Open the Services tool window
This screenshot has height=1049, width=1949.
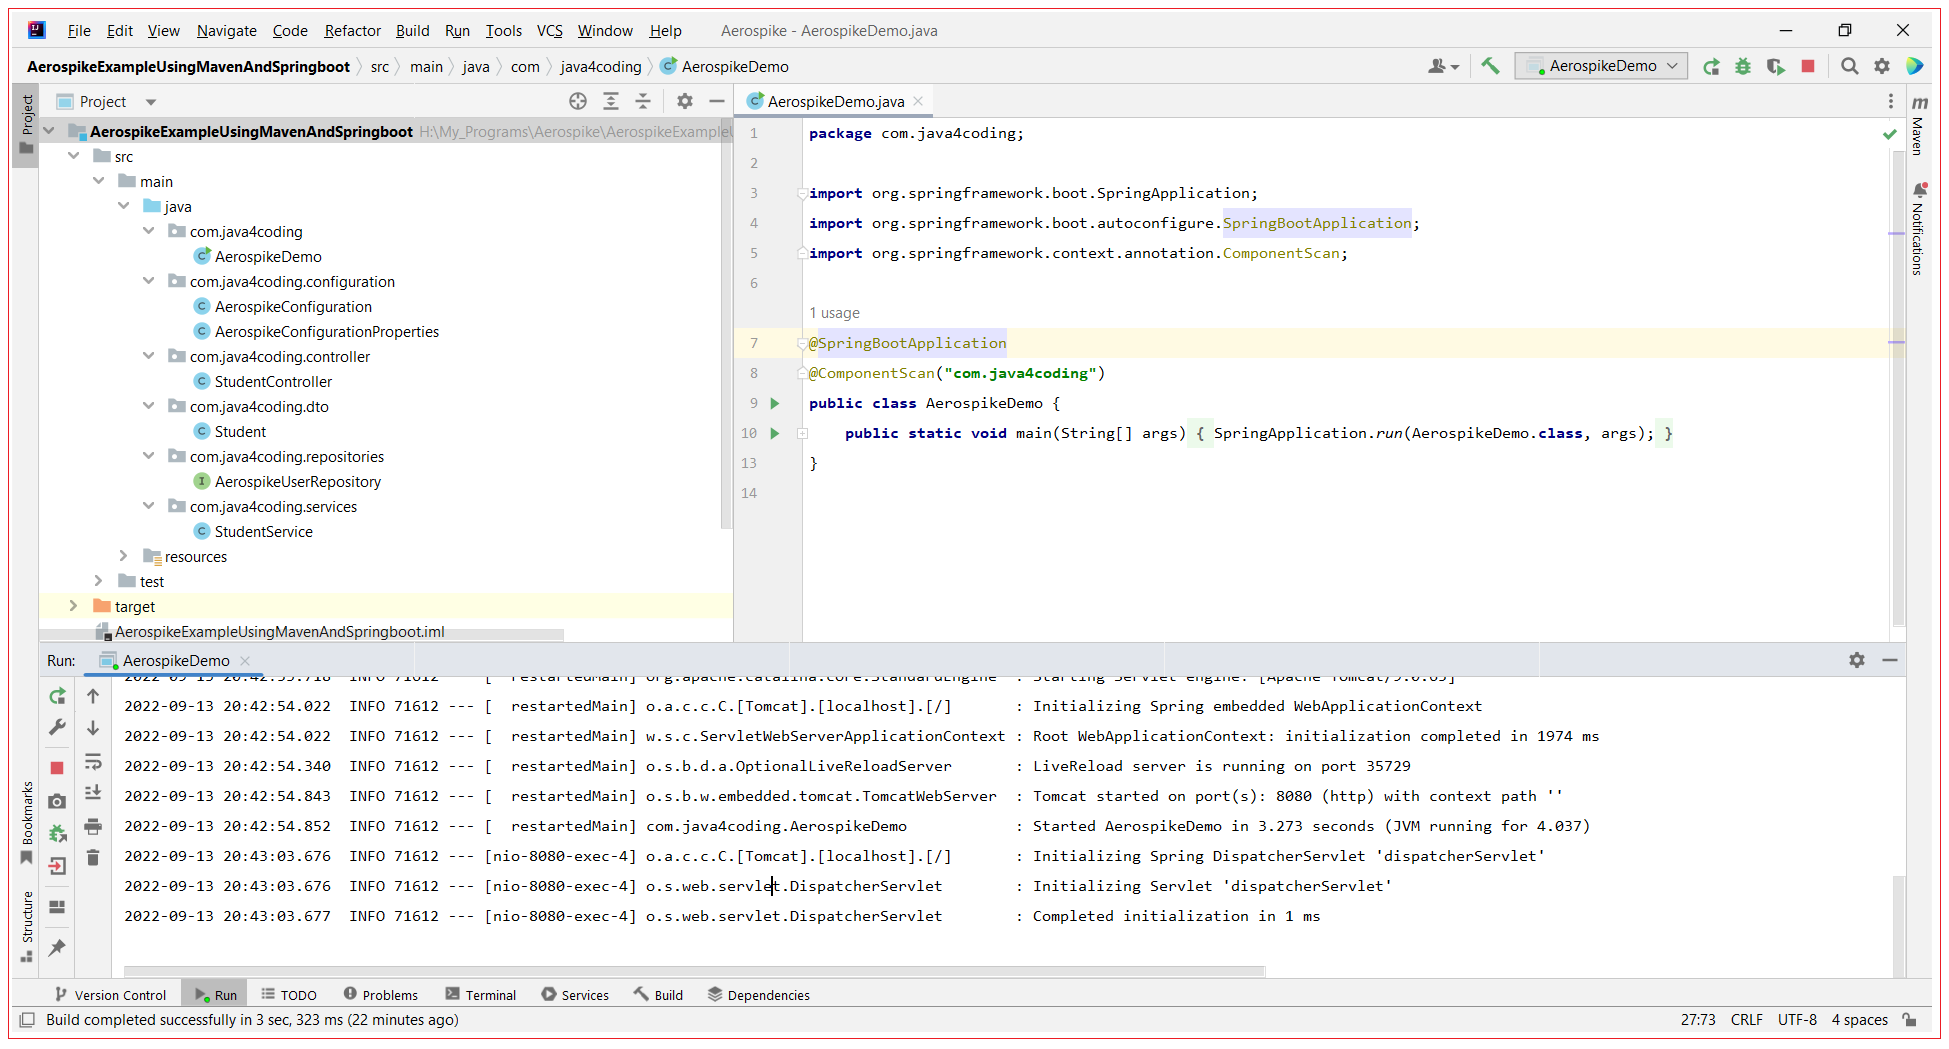[575, 995]
